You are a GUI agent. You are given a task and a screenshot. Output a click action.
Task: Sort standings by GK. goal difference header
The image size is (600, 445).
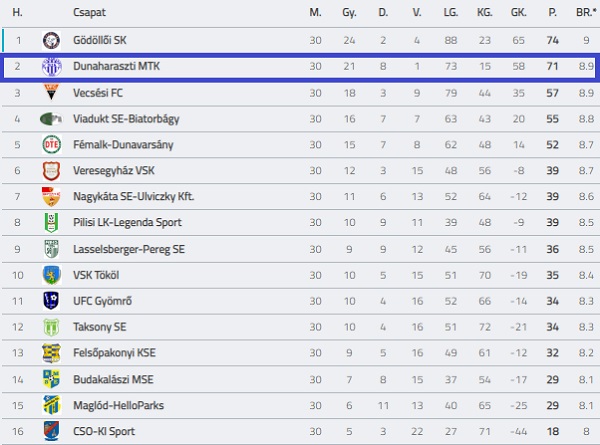518,13
